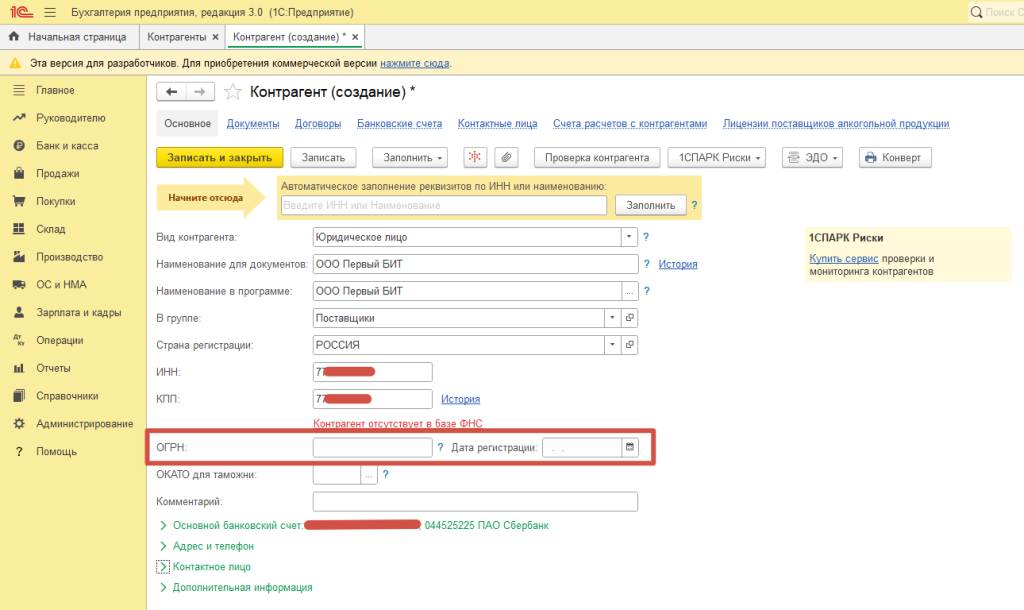The height and width of the screenshot is (610, 1024).
Task: Open the 1СПАРК Риски dropdown button
Action: (716, 158)
